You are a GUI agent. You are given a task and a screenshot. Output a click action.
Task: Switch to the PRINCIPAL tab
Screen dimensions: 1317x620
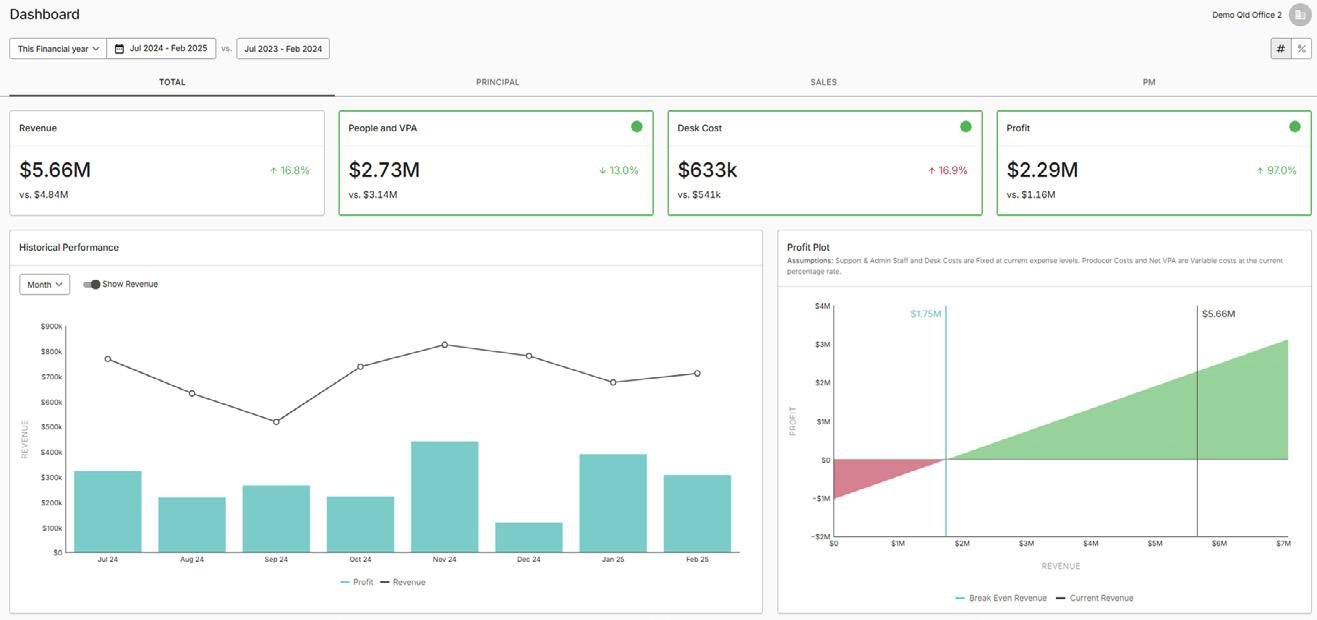coord(498,82)
